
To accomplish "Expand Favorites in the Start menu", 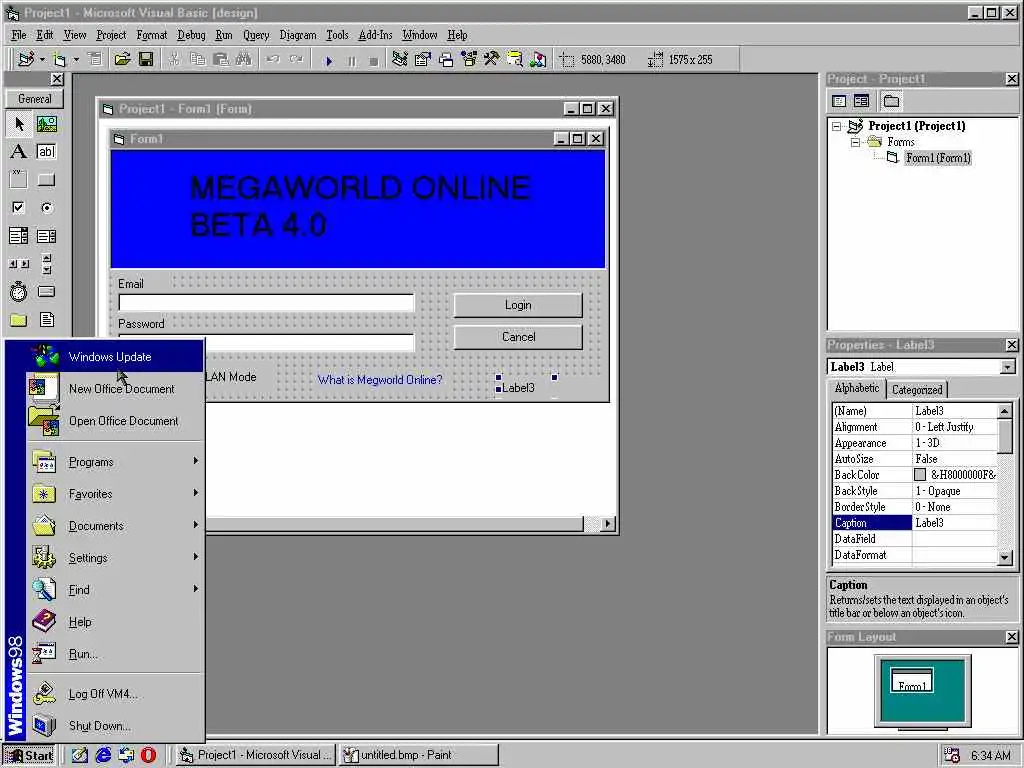I will tap(116, 494).
